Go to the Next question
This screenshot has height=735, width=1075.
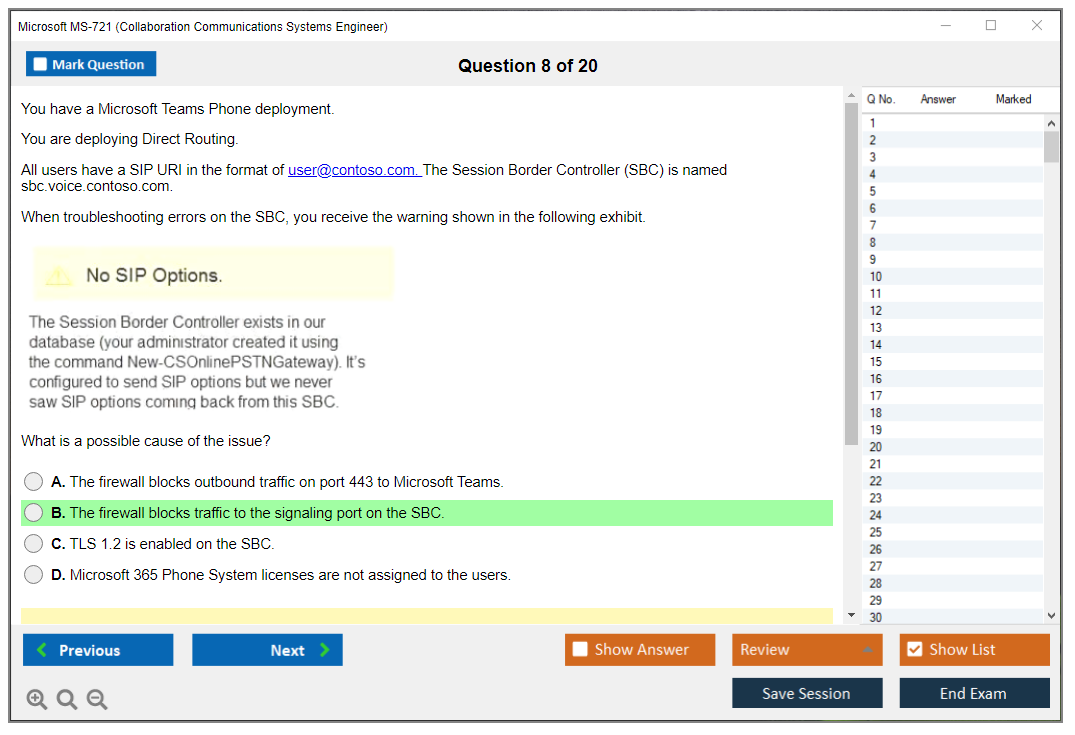point(267,649)
